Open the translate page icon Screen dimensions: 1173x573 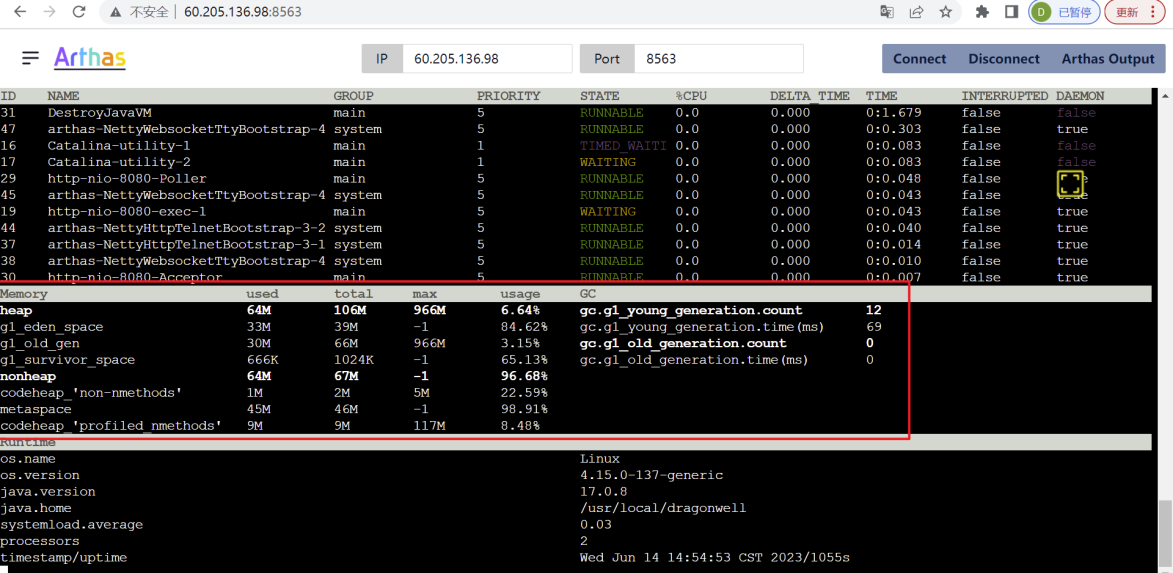click(886, 12)
